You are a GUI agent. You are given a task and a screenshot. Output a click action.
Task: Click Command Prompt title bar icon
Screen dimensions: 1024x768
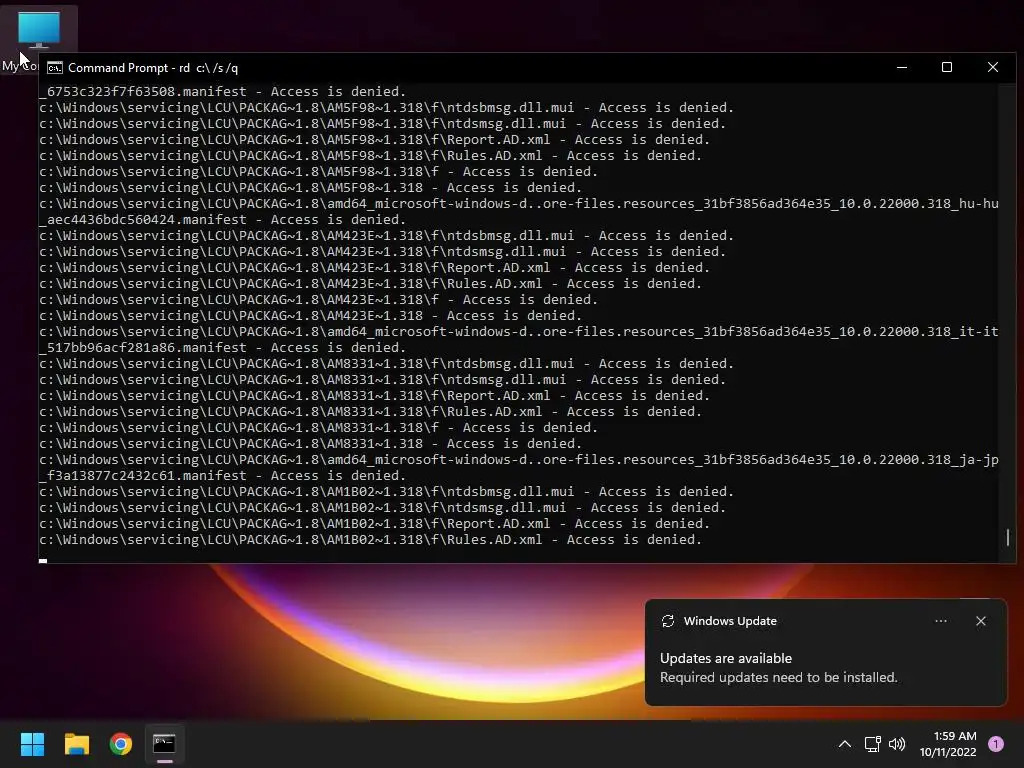[x=55, y=68]
